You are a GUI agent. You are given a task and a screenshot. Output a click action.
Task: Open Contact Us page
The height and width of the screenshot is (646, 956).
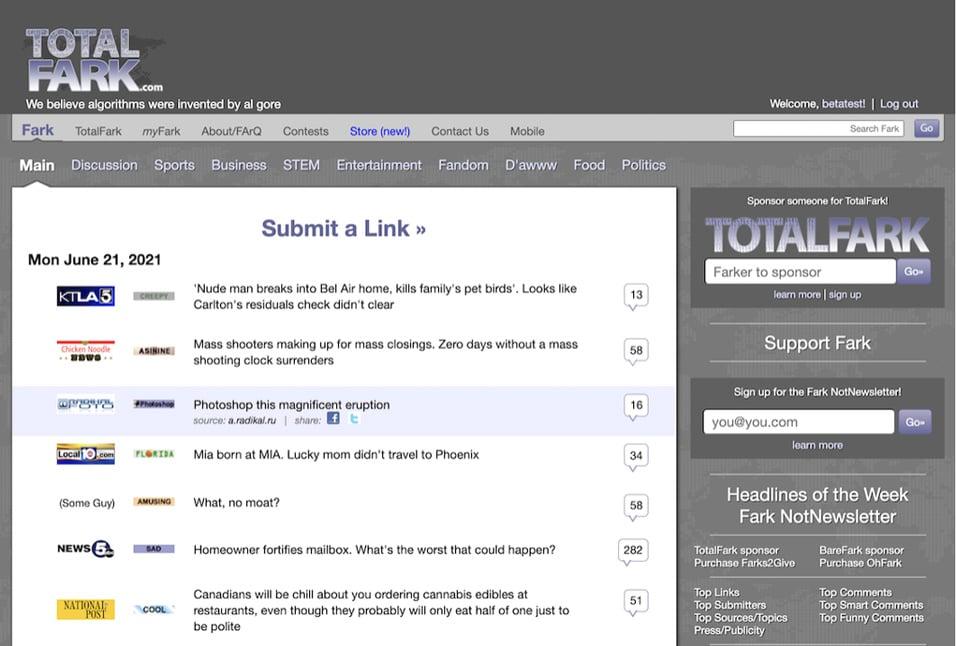tap(460, 131)
